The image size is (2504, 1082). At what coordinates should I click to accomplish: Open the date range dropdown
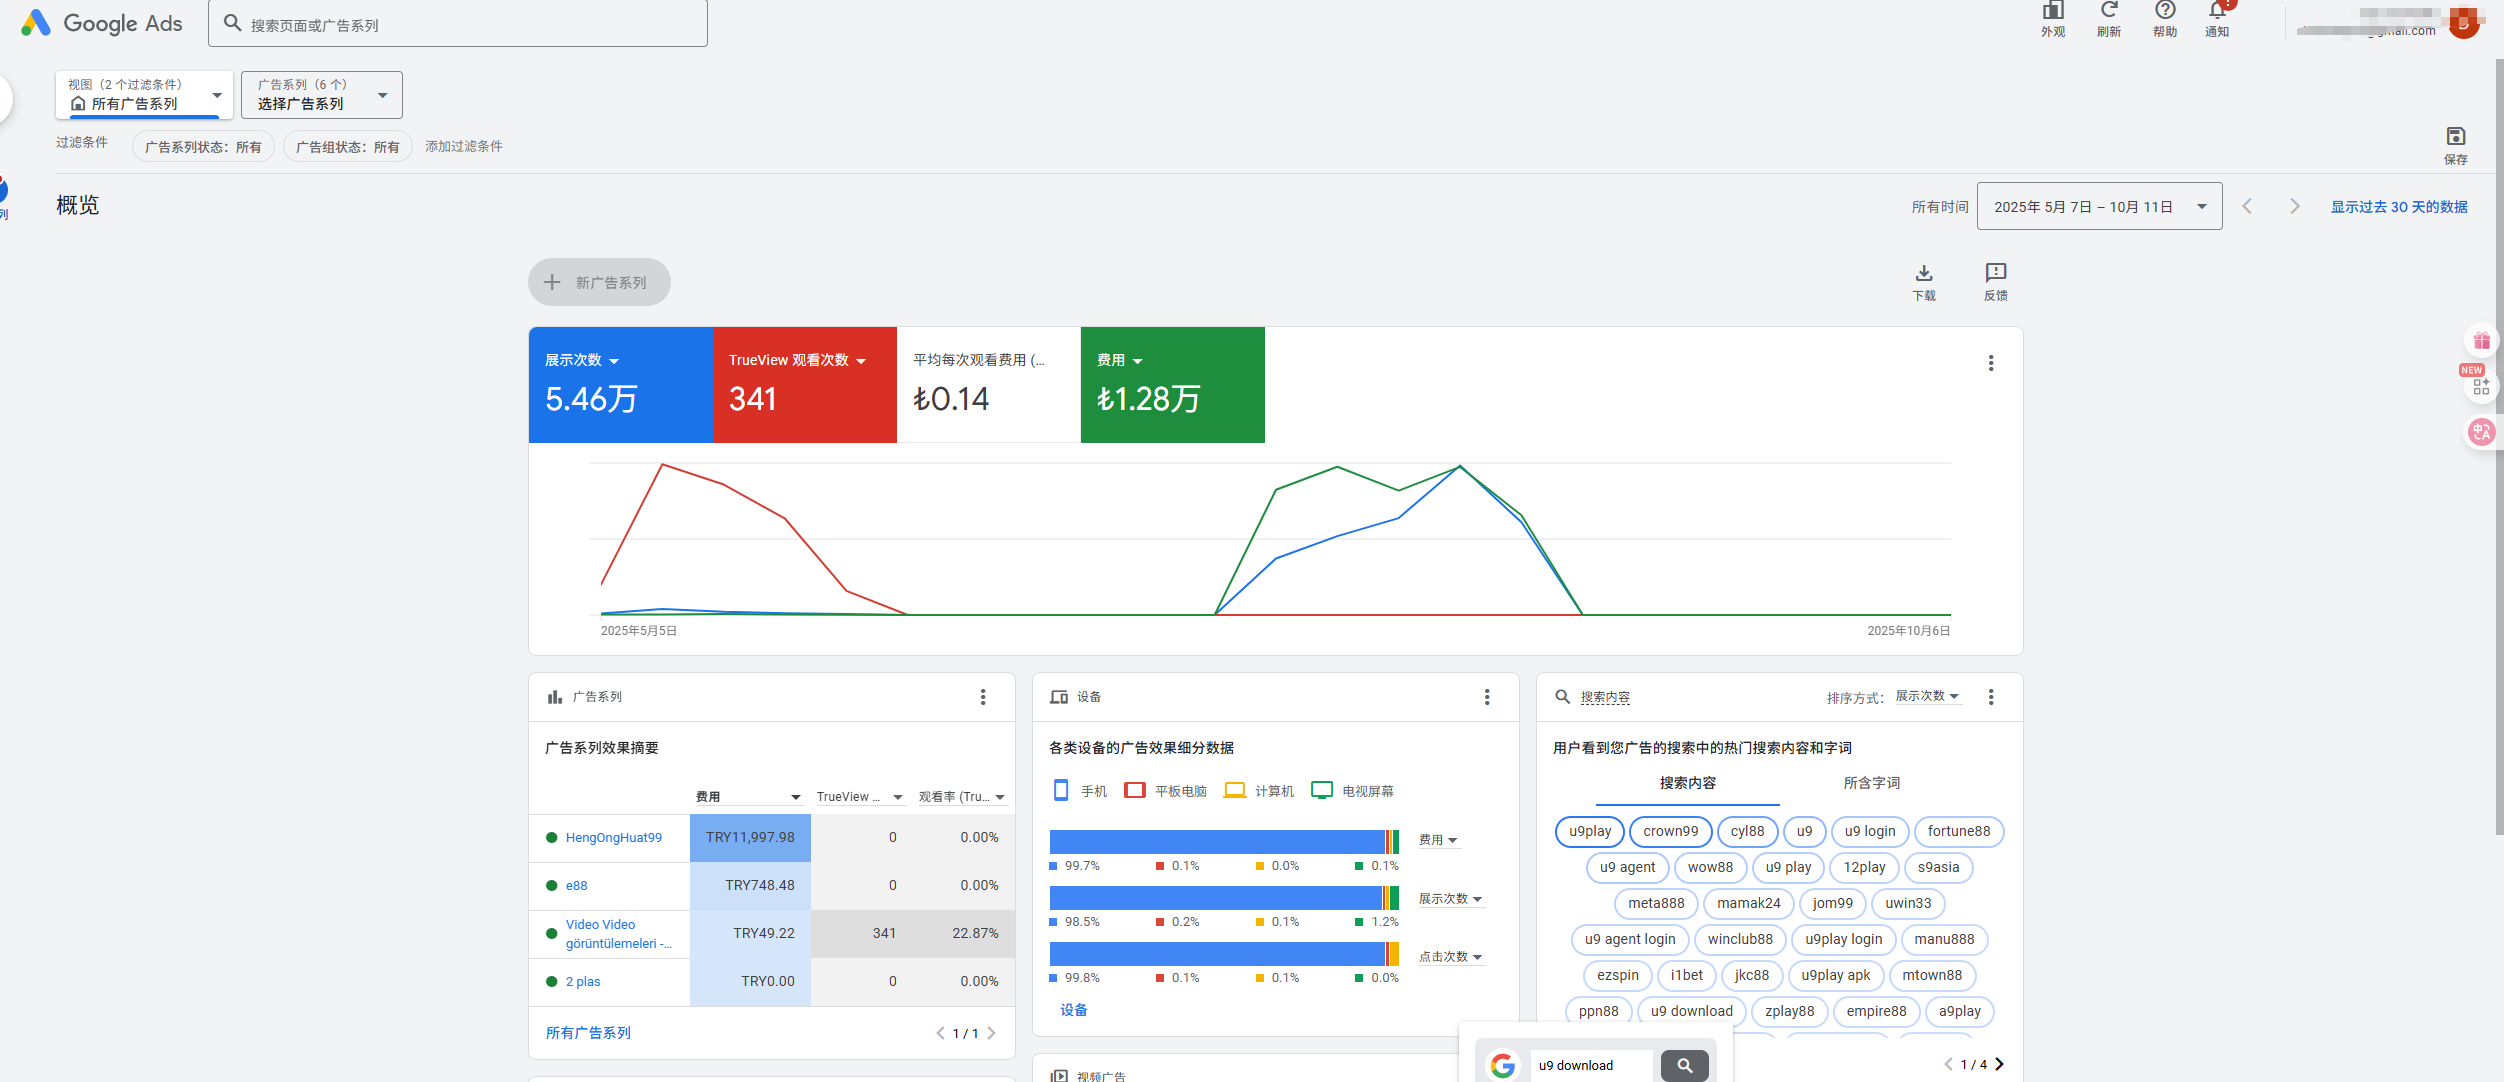pyautogui.click(x=2099, y=207)
